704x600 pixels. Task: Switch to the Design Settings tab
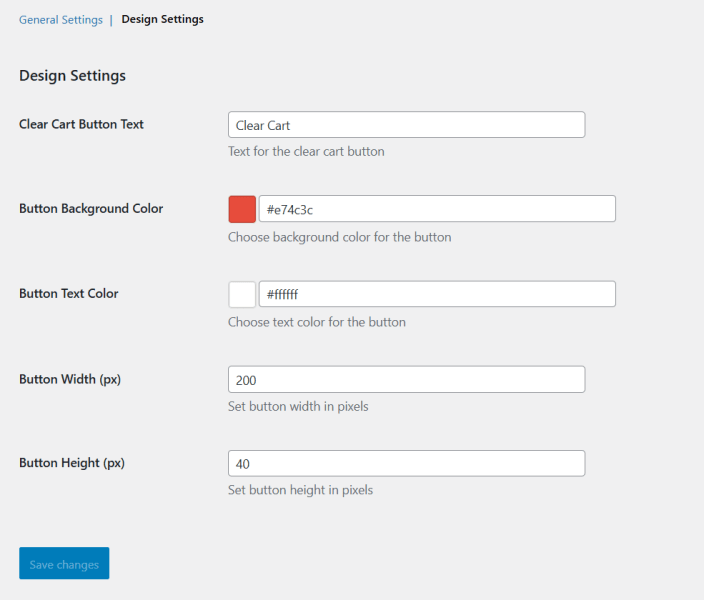[x=163, y=19]
